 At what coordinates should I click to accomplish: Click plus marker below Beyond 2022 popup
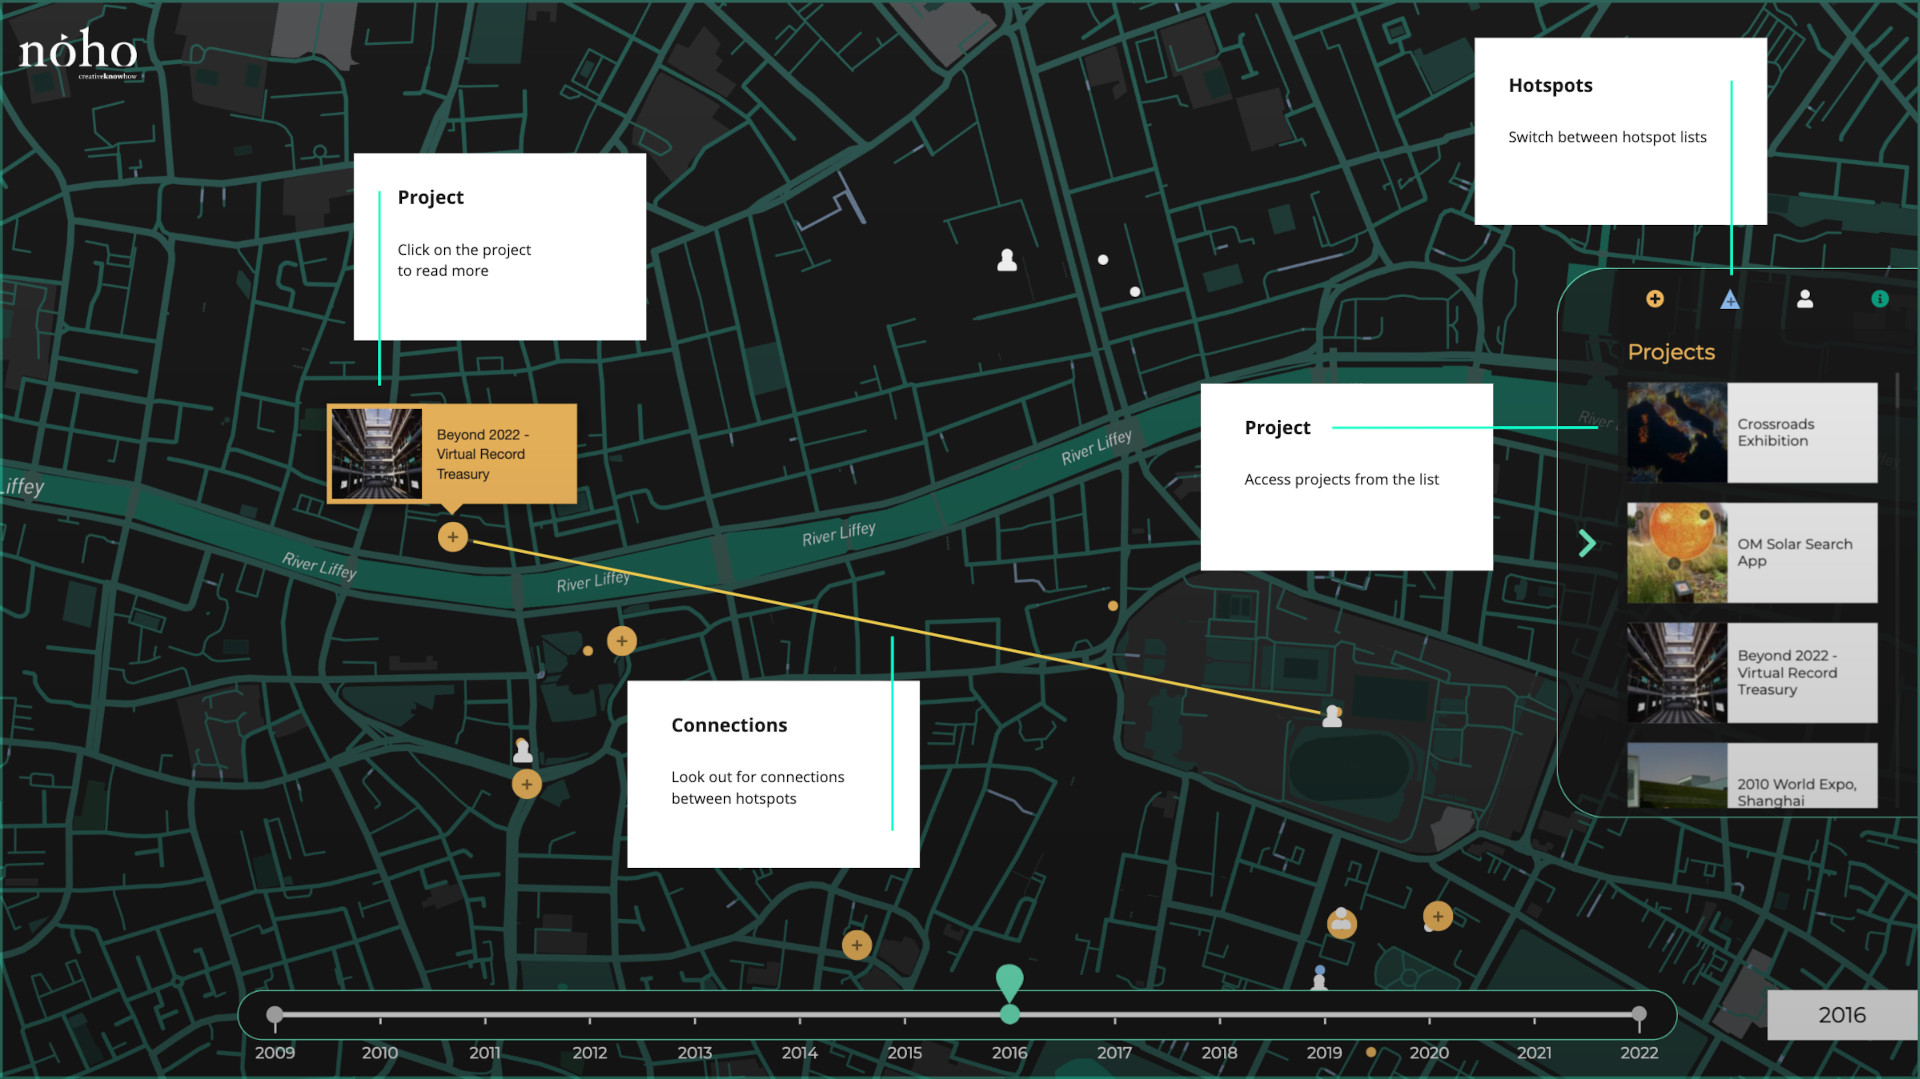click(x=453, y=537)
